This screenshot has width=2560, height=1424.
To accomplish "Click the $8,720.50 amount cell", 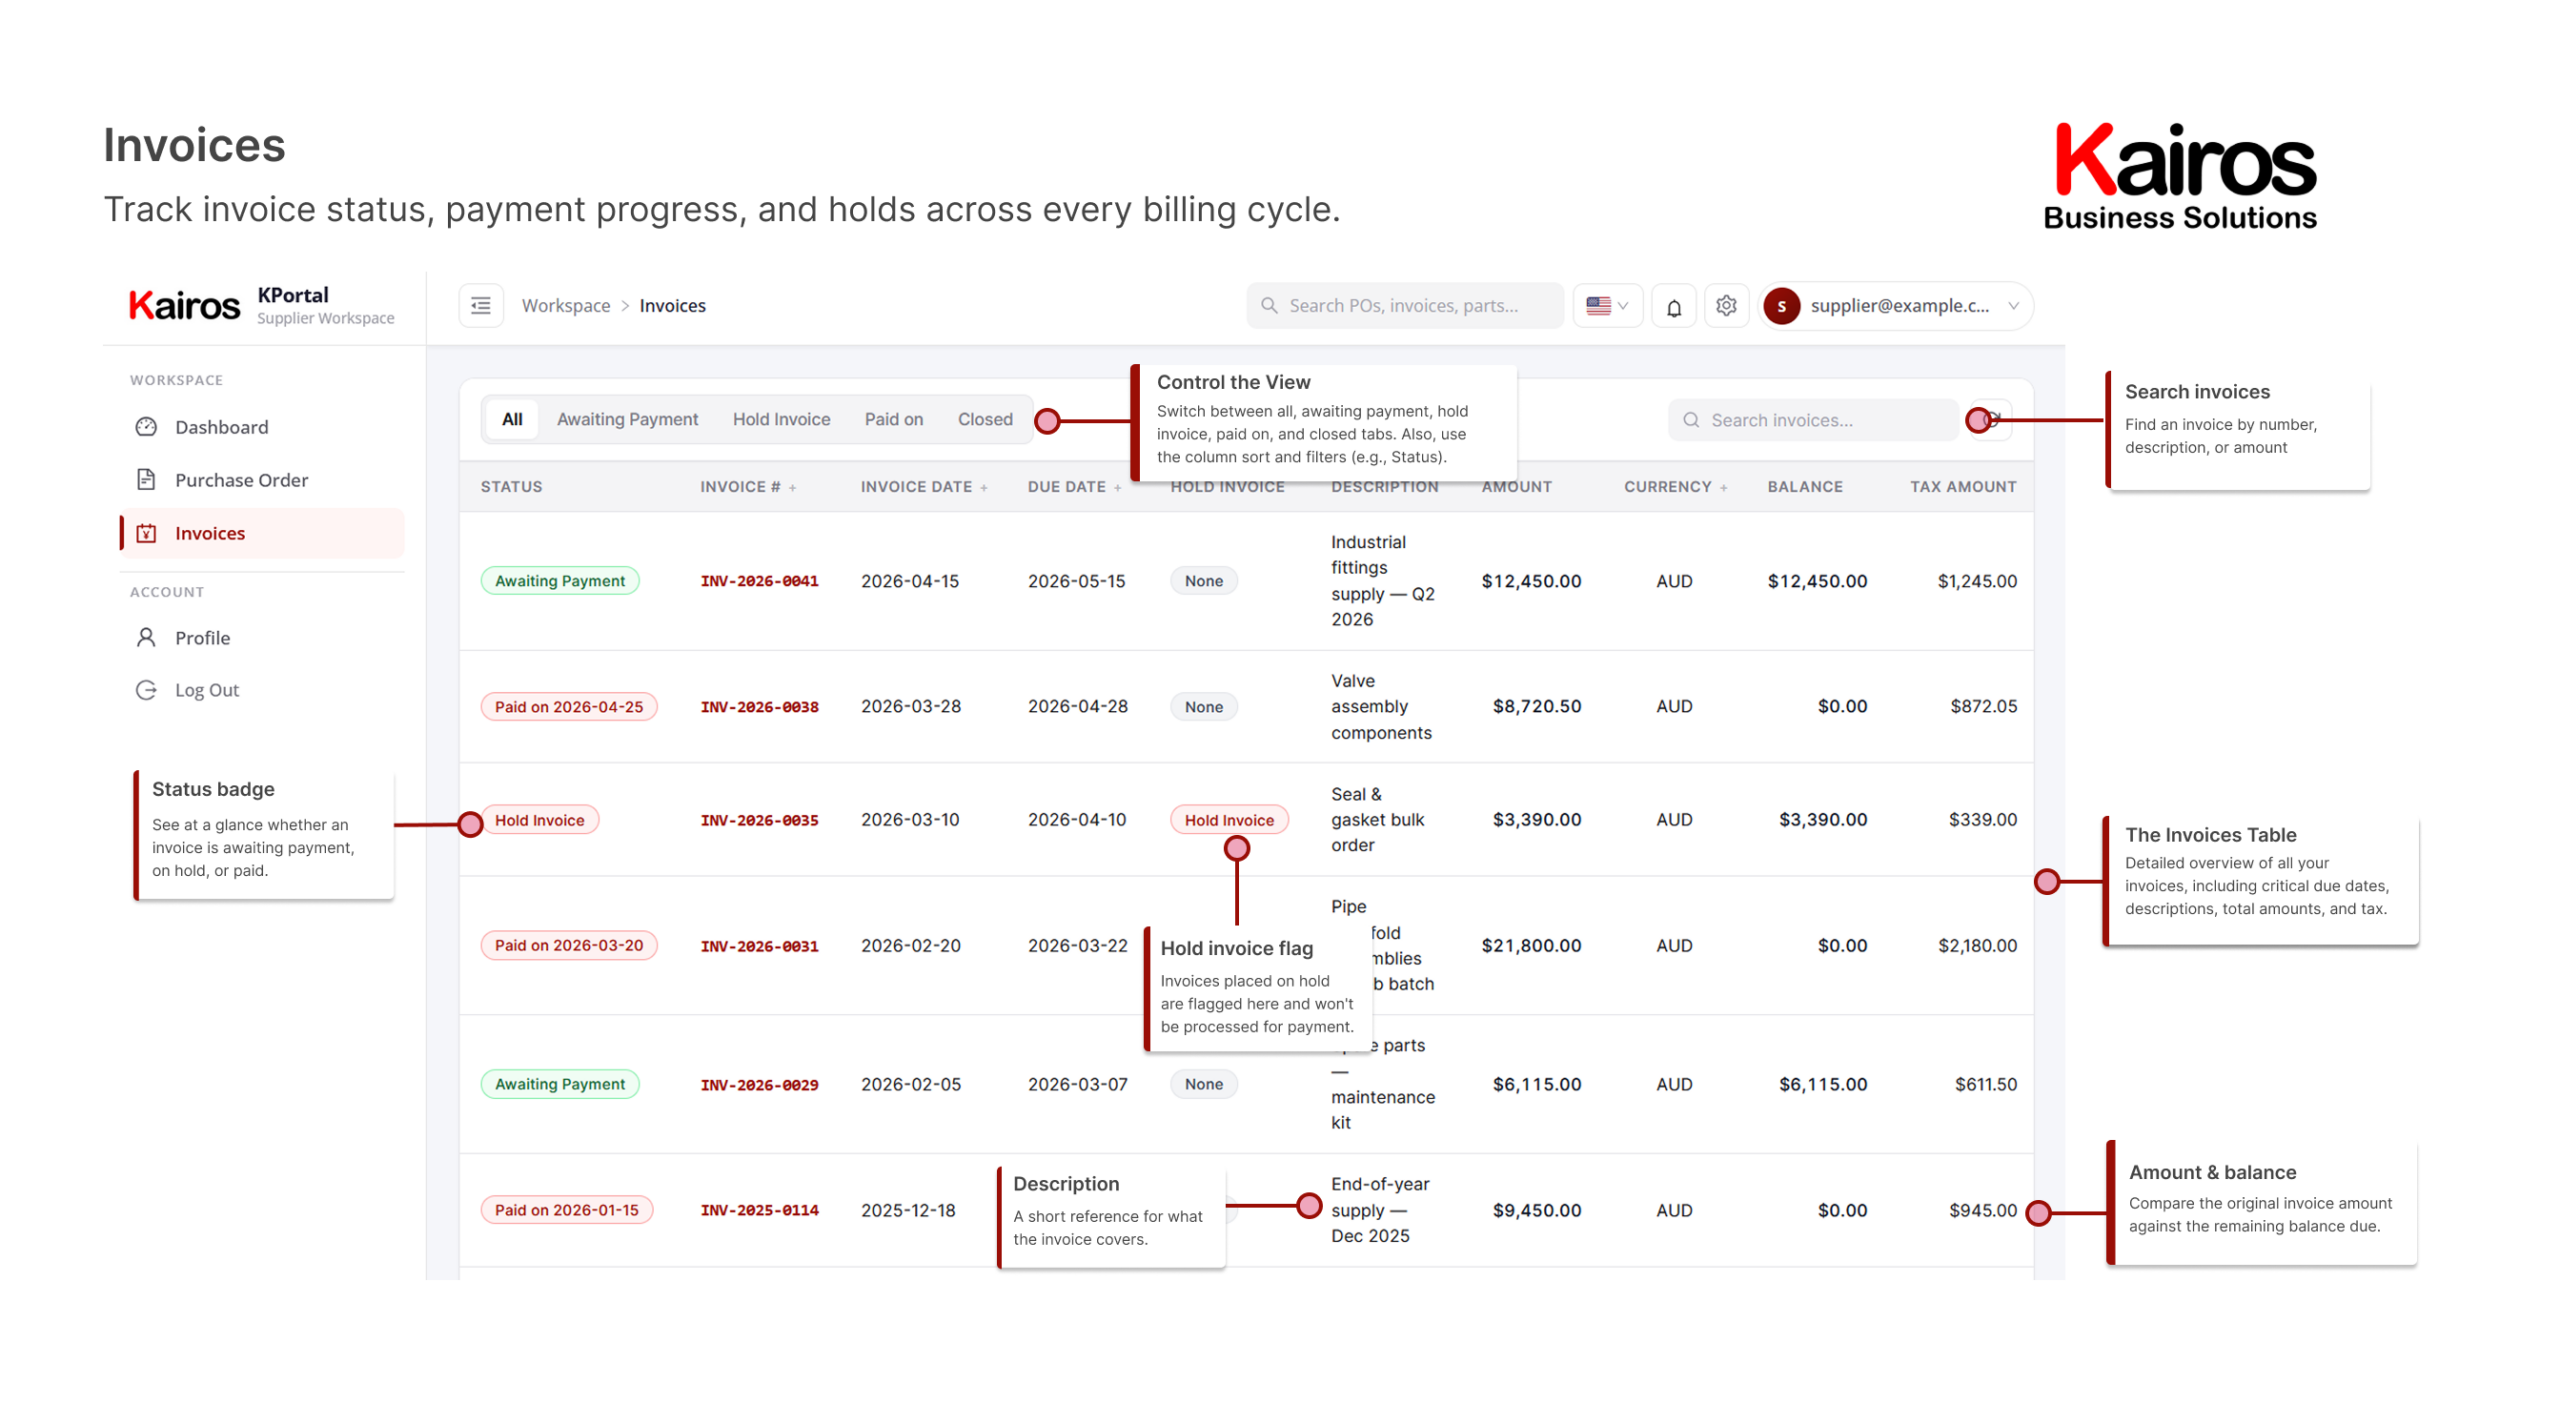I will point(1536,707).
